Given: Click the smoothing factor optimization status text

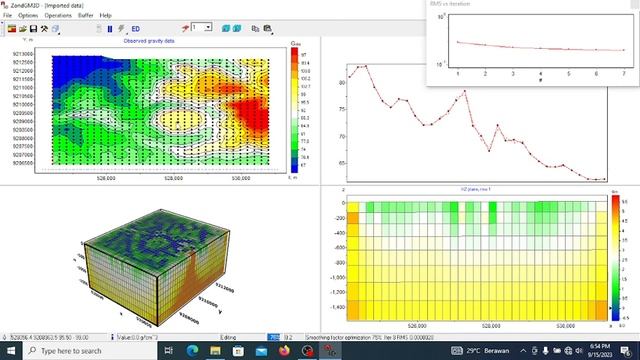Looking at the screenshot, I should pyautogui.click(x=369, y=338).
